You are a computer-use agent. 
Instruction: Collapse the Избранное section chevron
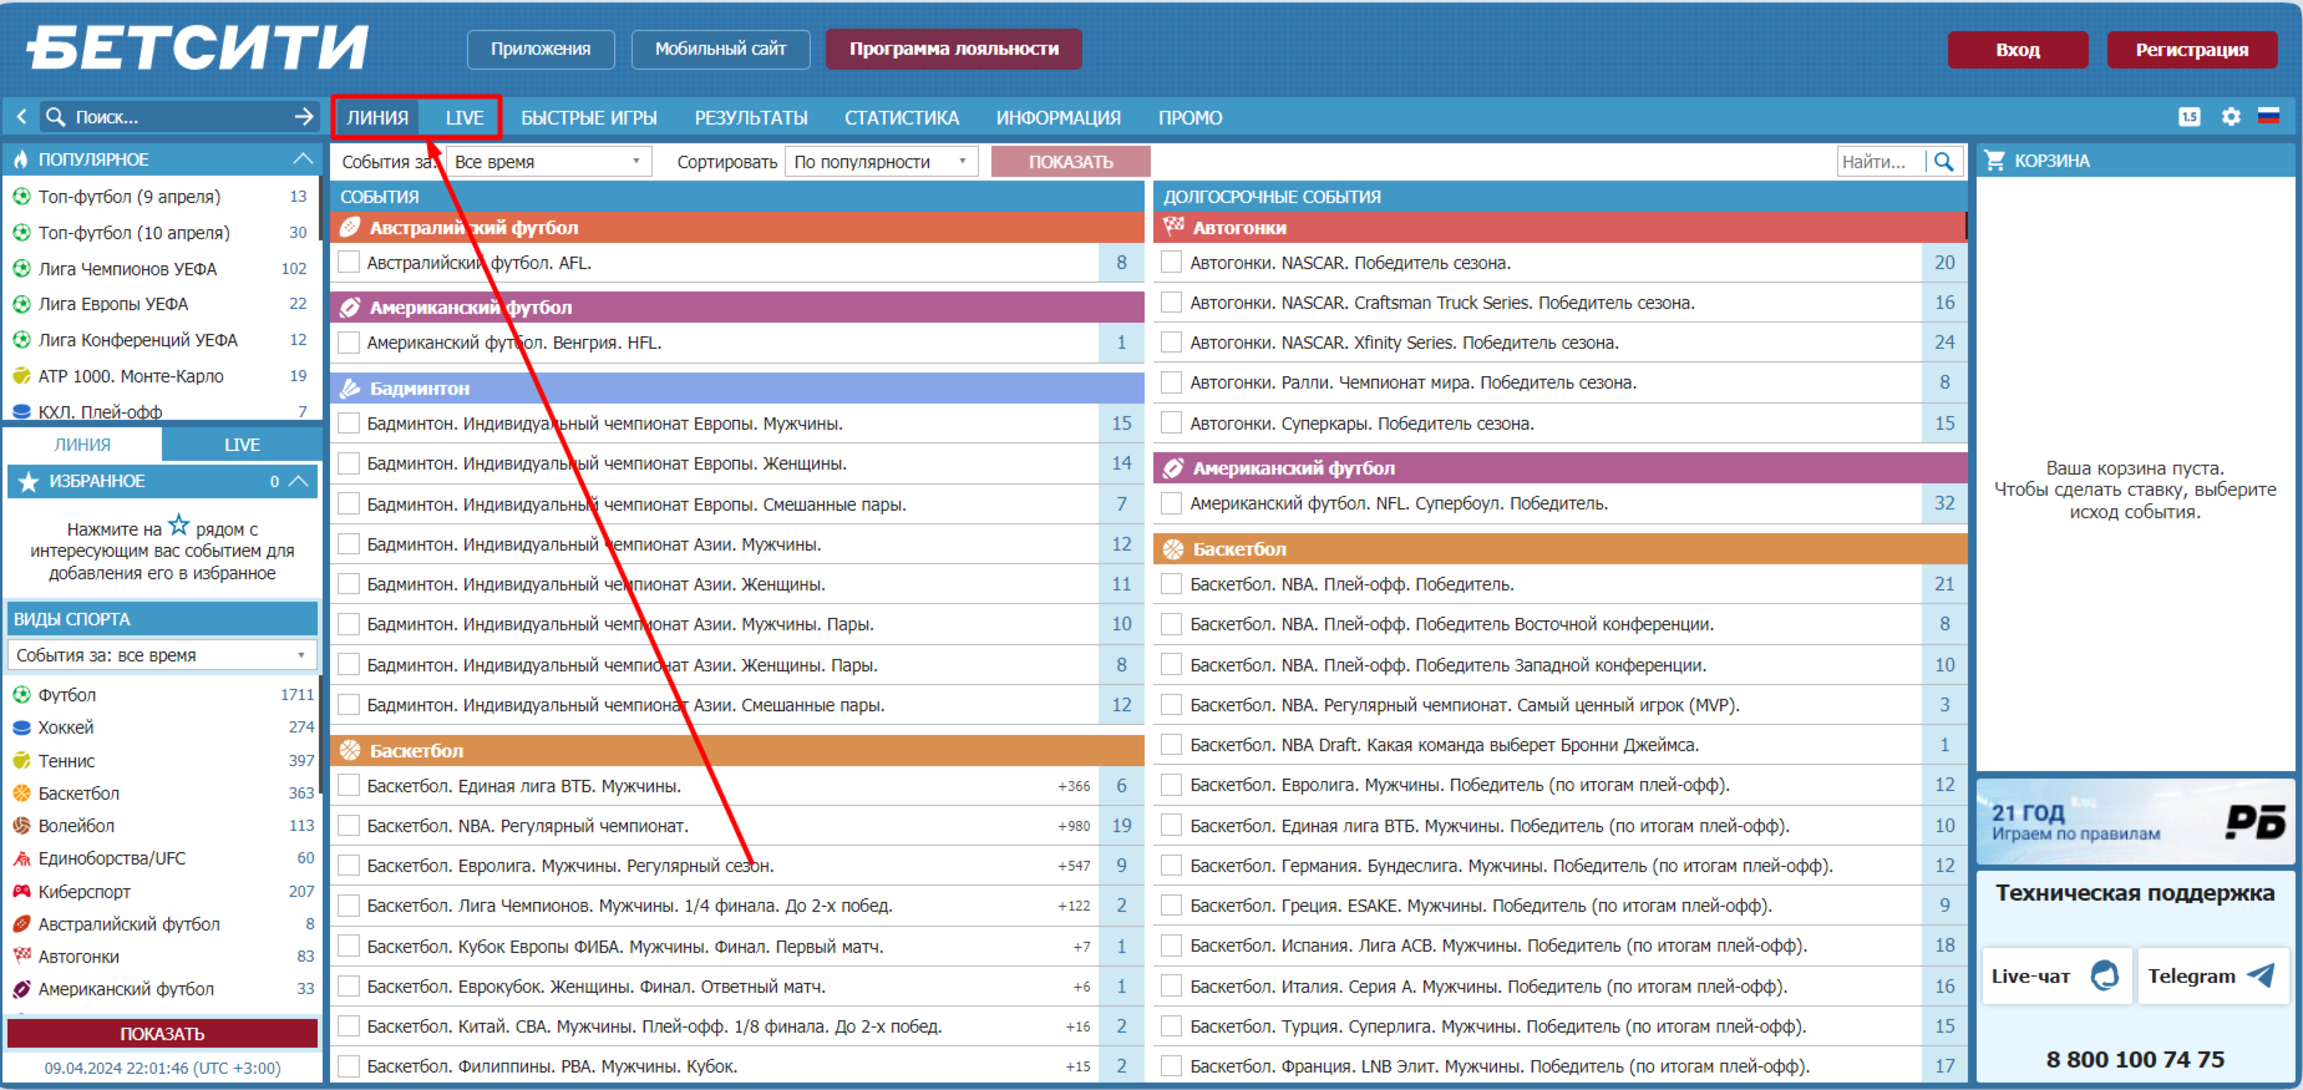299,482
